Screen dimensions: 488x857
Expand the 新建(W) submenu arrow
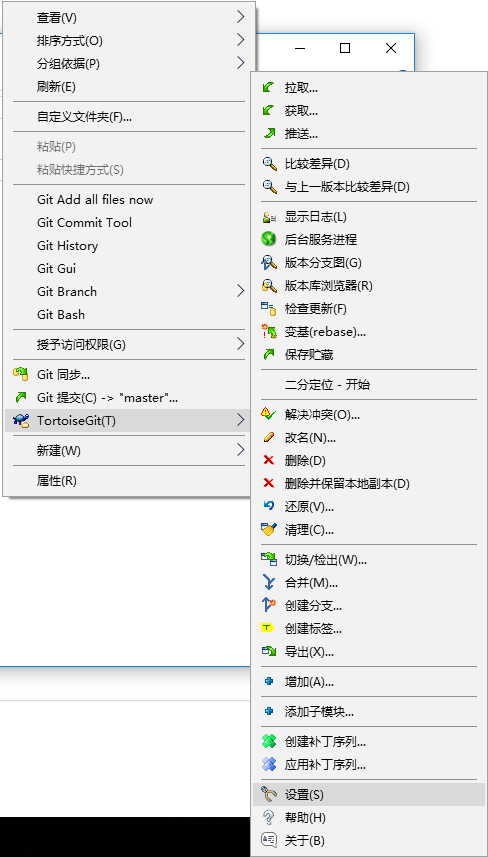pos(241,450)
